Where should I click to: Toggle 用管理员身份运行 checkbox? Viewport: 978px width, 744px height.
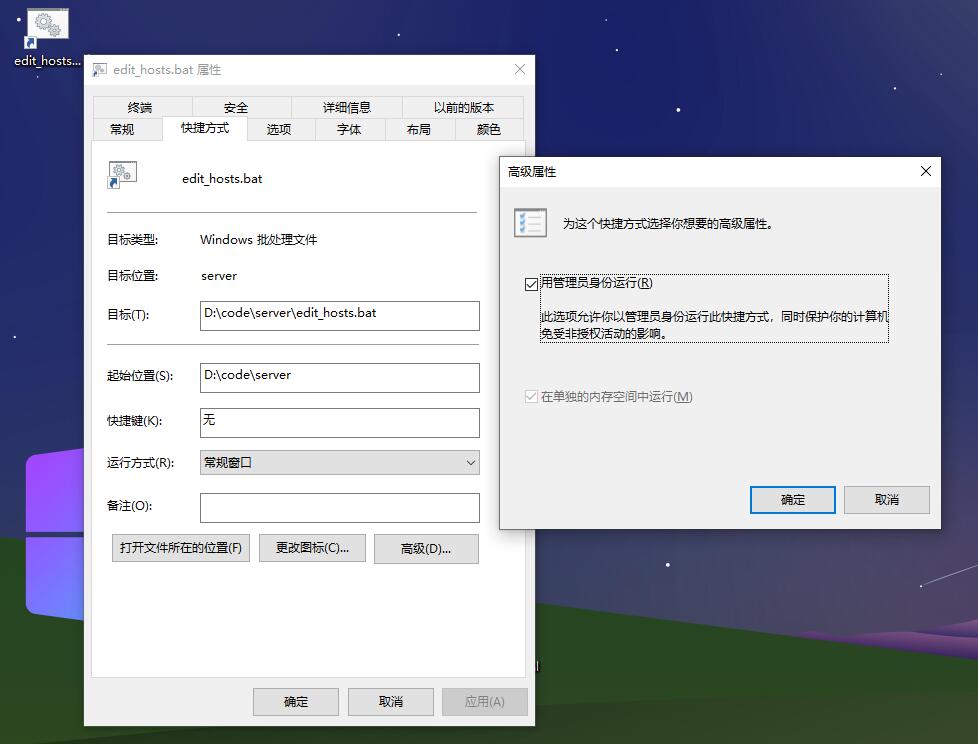[x=531, y=284]
